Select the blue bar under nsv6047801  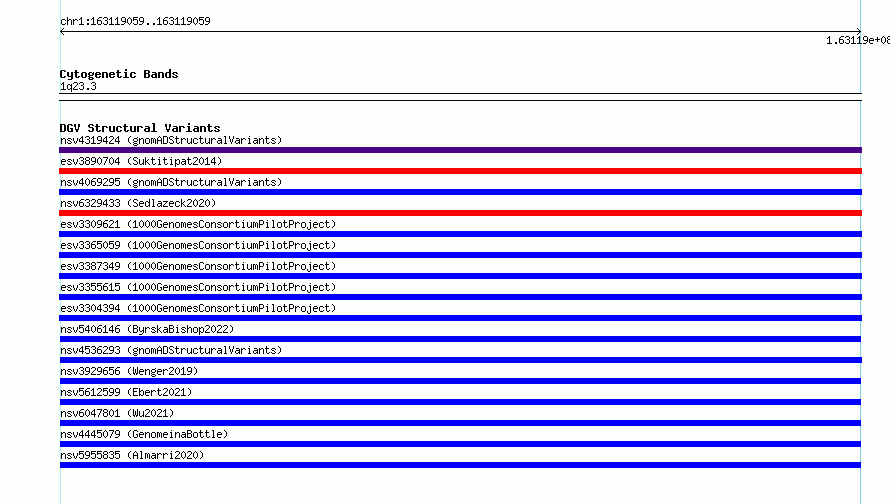point(460,423)
